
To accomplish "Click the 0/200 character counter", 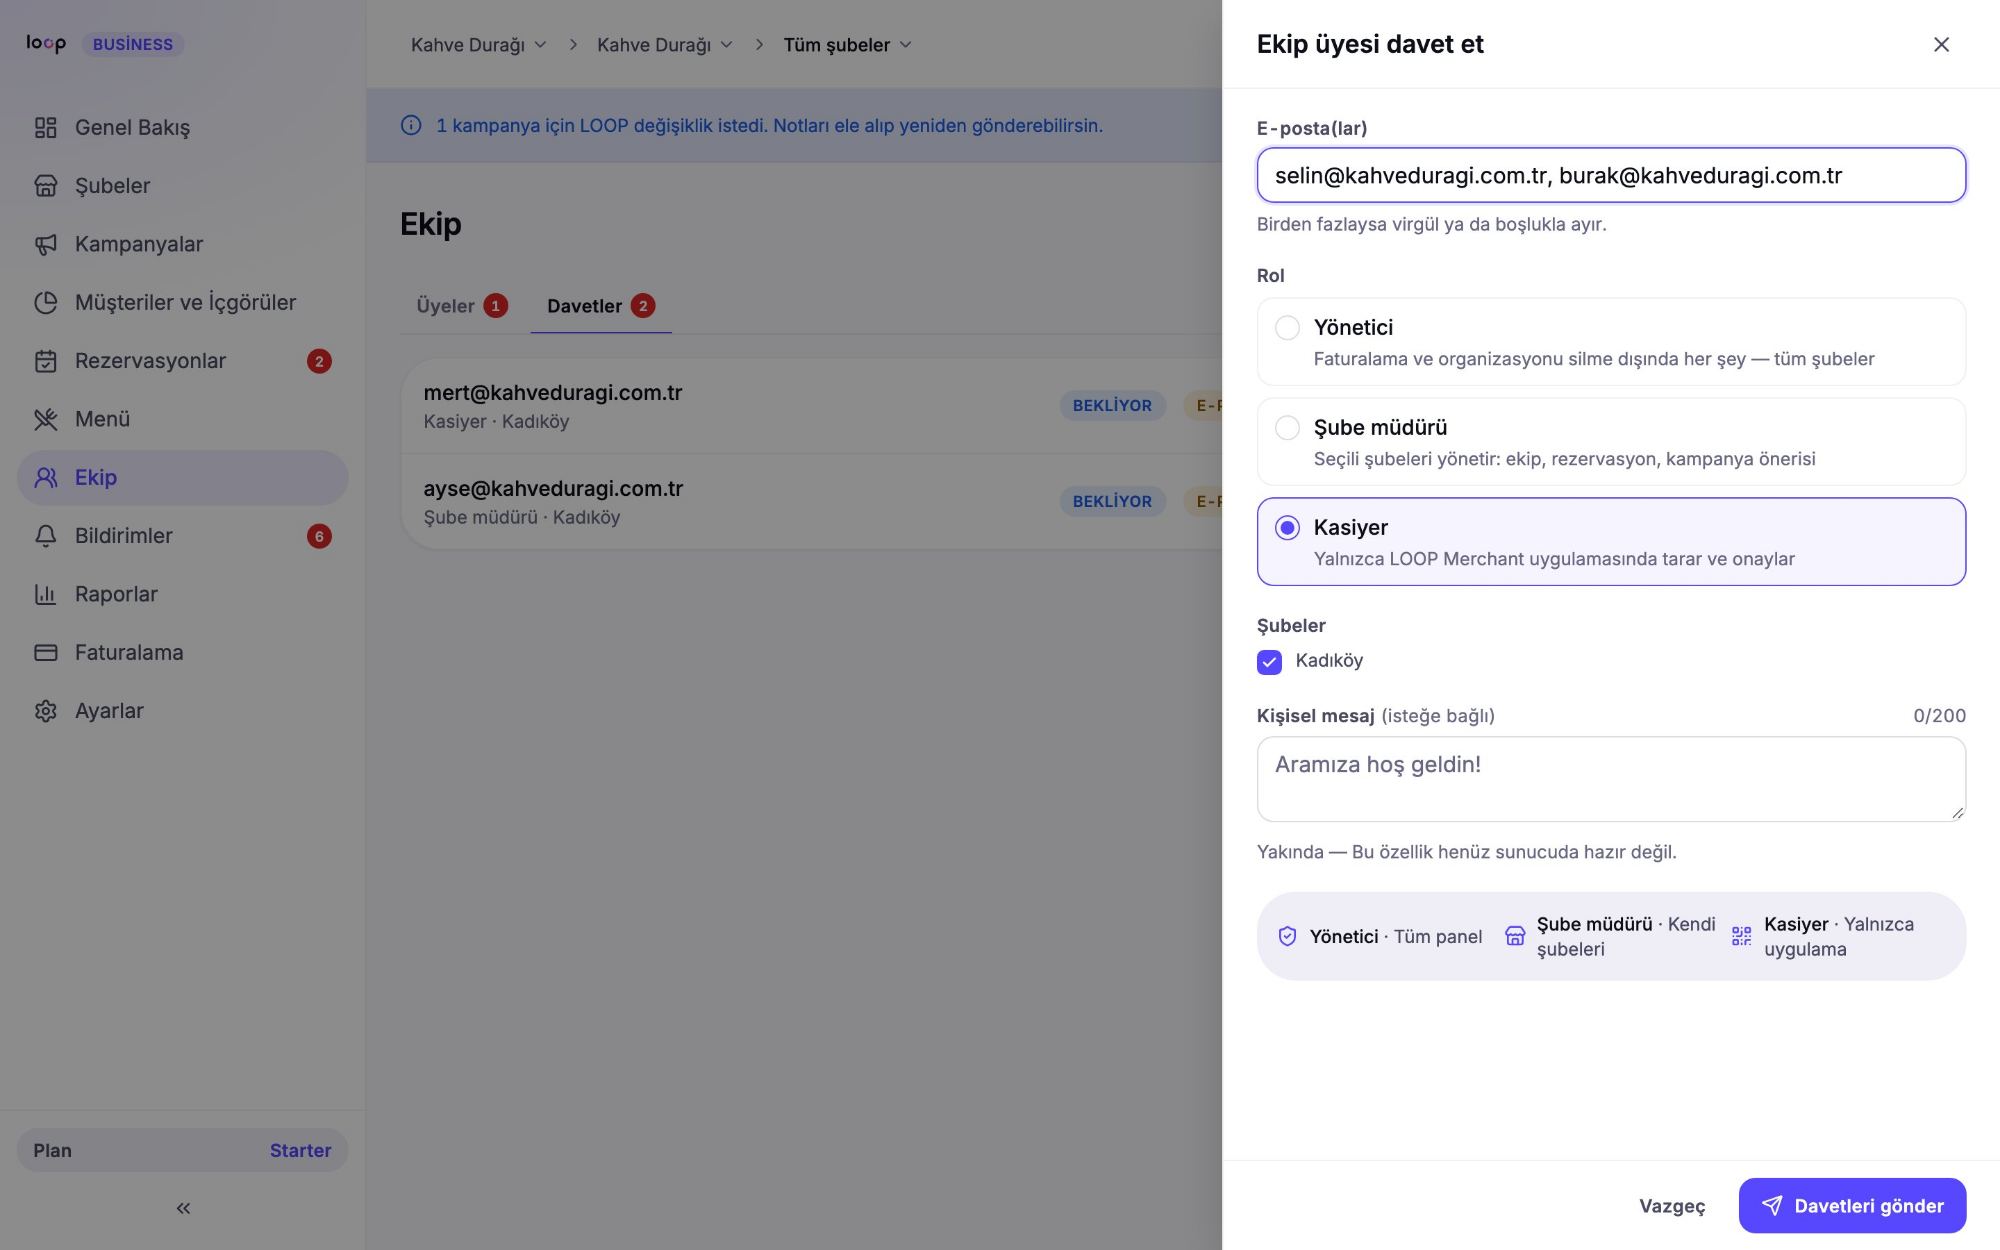I will click(1939, 716).
